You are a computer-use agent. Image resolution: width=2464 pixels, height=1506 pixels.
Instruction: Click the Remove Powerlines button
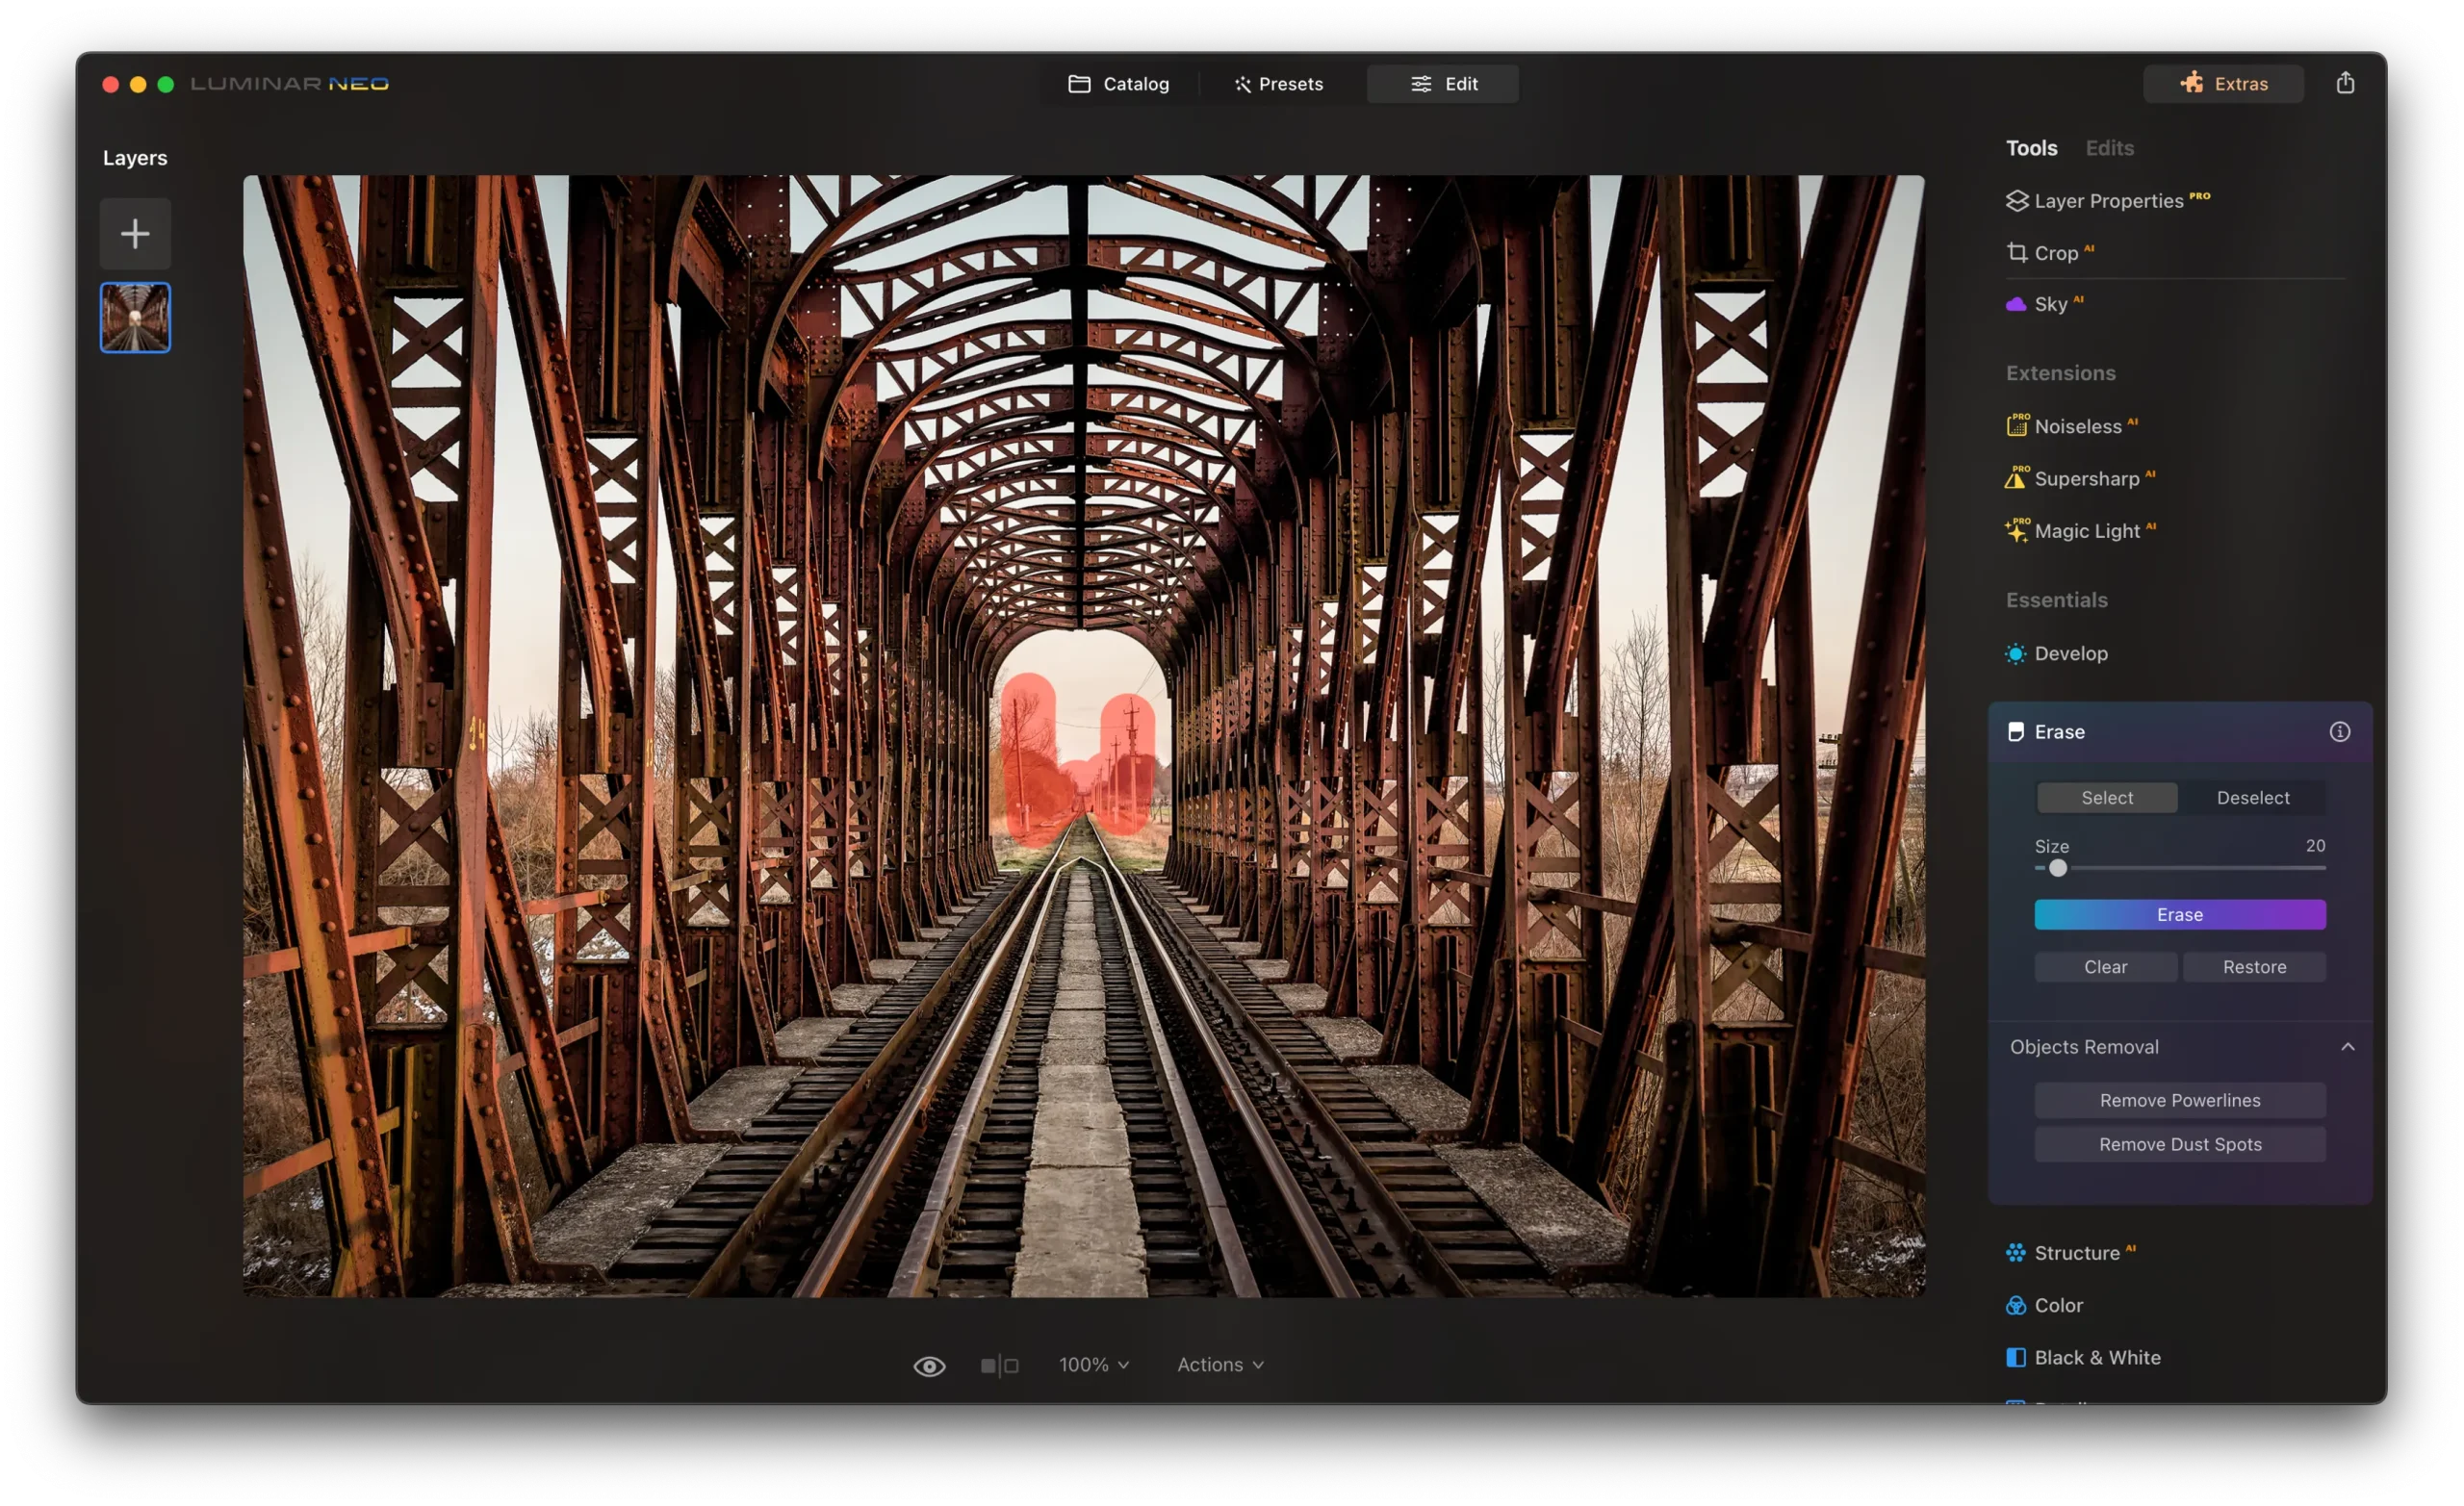pos(2179,1100)
